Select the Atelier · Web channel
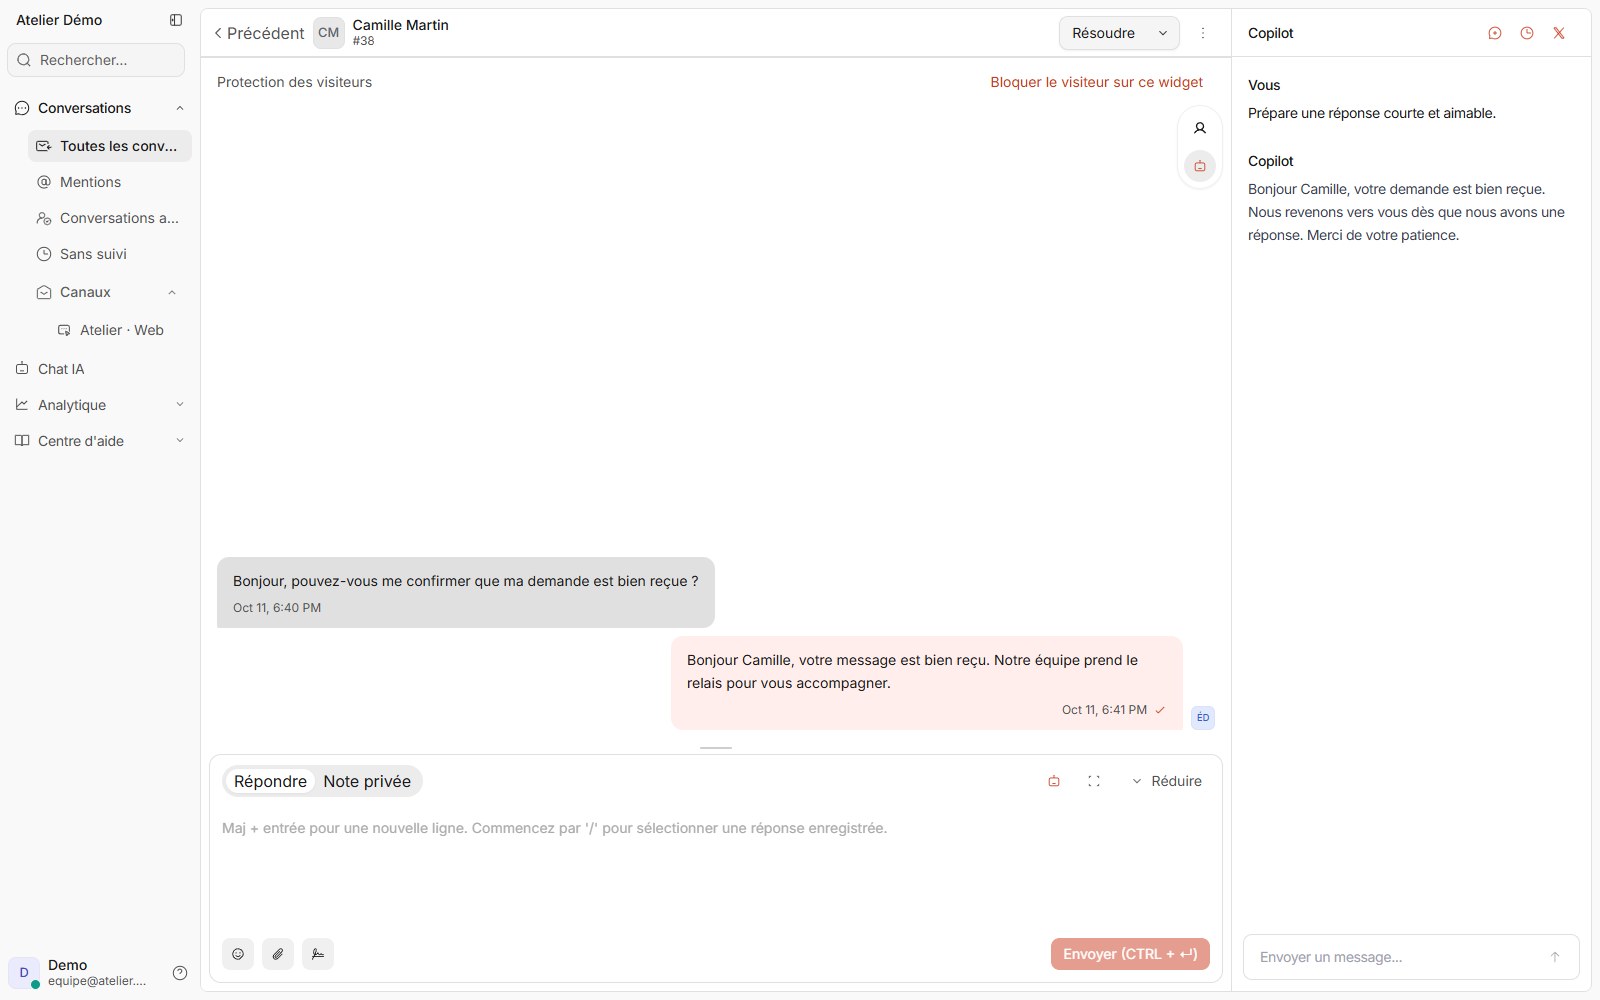Viewport: 1600px width, 1000px height. pyautogui.click(x=120, y=330)
